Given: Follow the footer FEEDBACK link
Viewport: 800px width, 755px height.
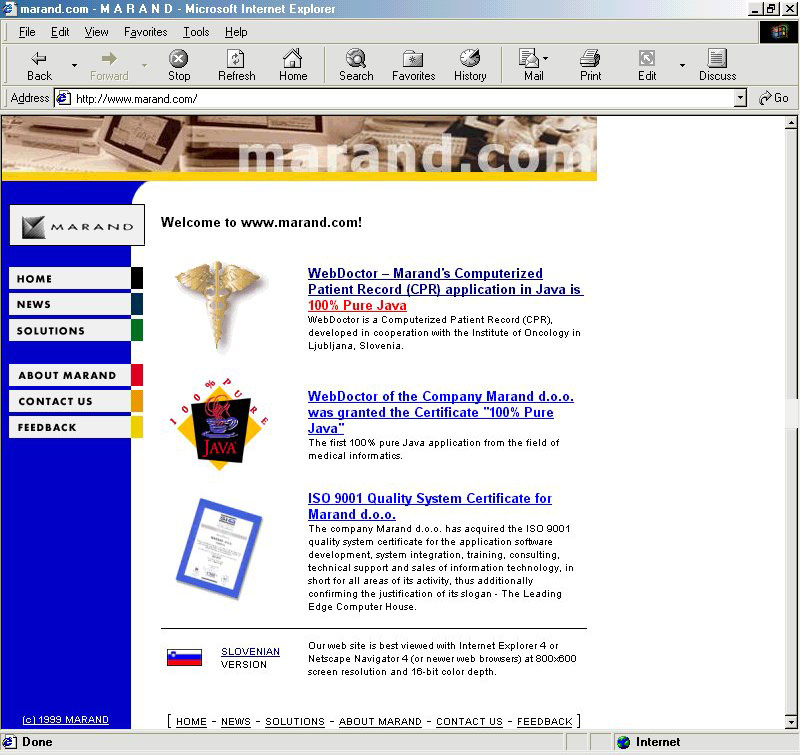Looking at the screenshot, I should (x=544, y=721).
